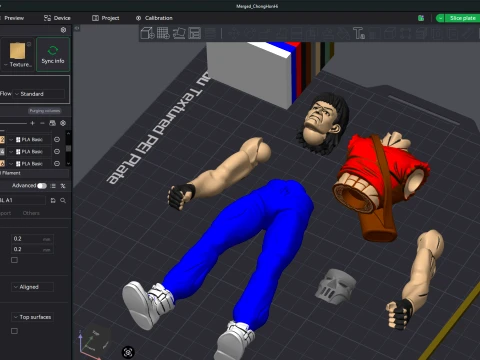480x360 pixels.
Task: Open the Others settings tab
Action: [31, 213]
